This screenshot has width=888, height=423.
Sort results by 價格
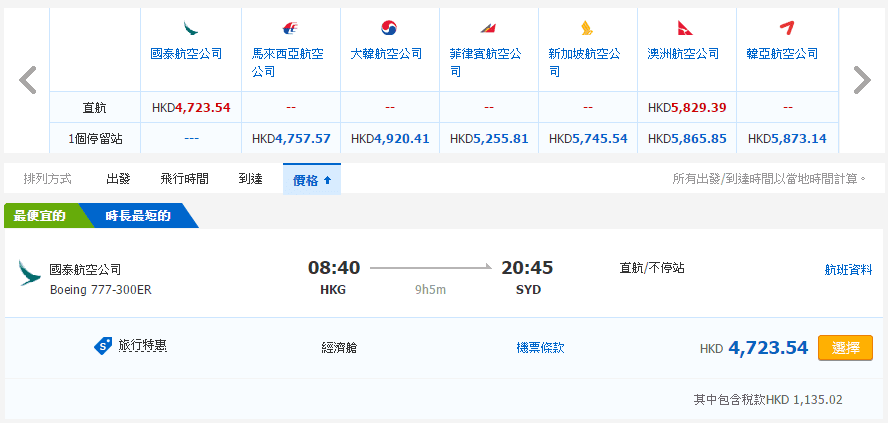point(311,179)
